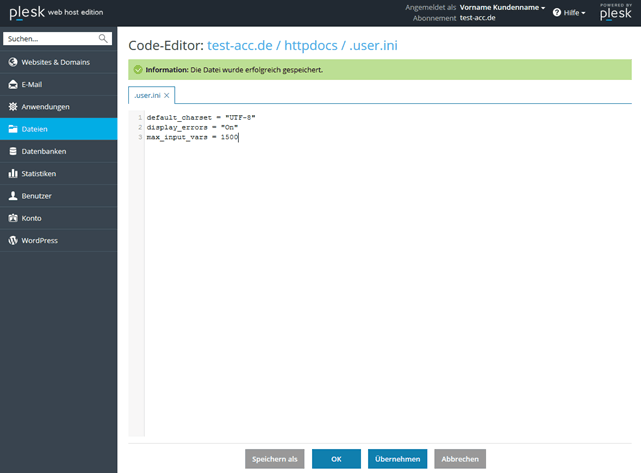This screenshot has height=473, width=641.
Task: Click code line max_input_vars = 1500
Action: [x=192, y=137]
